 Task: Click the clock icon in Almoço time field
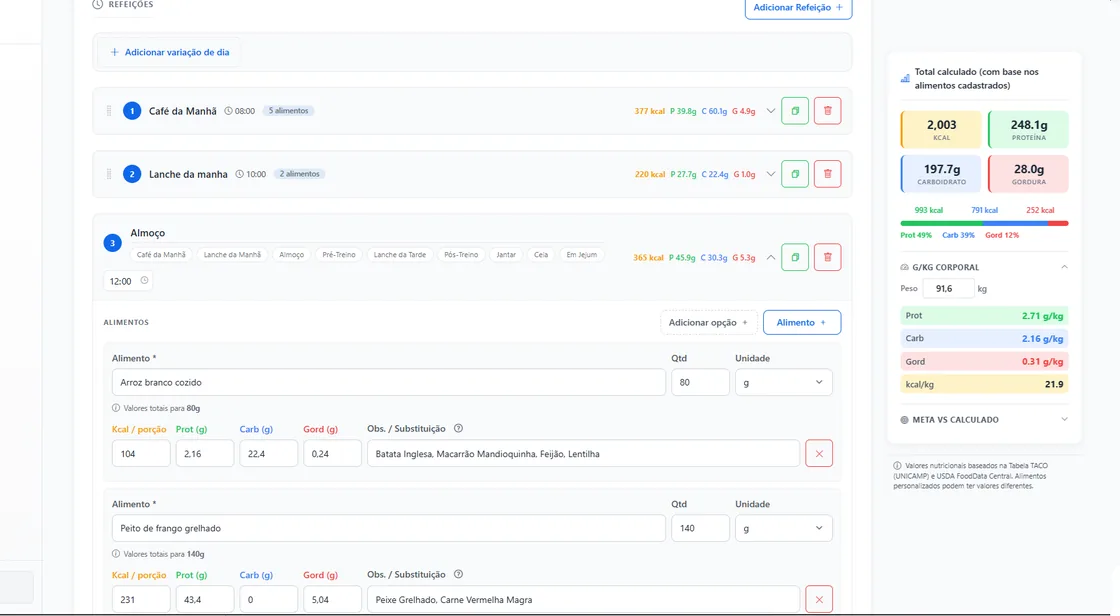(x=144, y=281)
